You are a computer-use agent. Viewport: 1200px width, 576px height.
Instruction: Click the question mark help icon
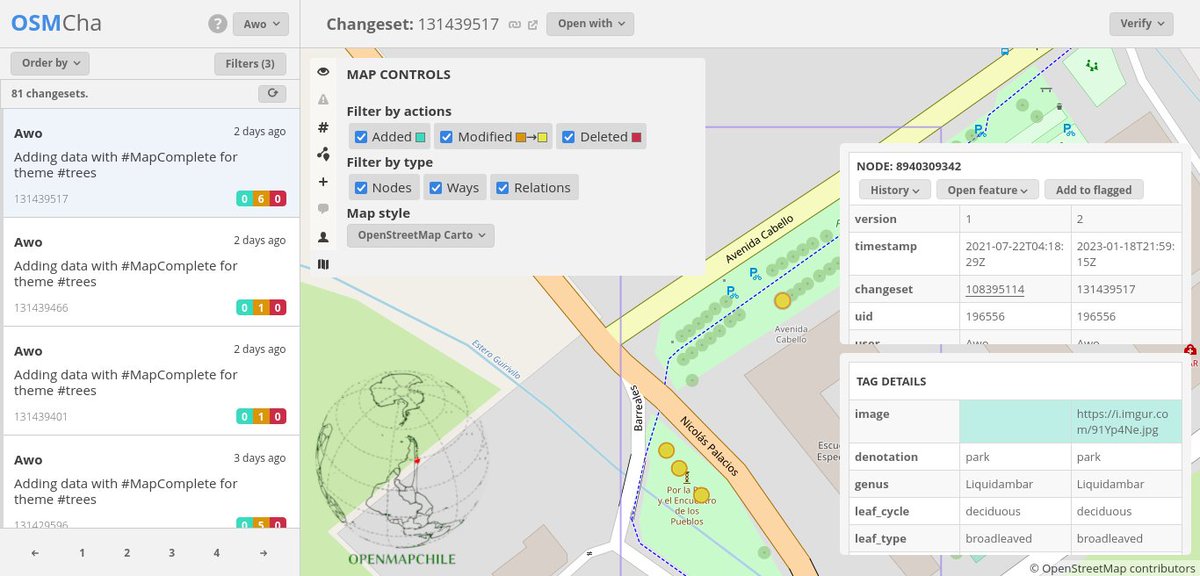pyautogui.click(x=217, y=24)
